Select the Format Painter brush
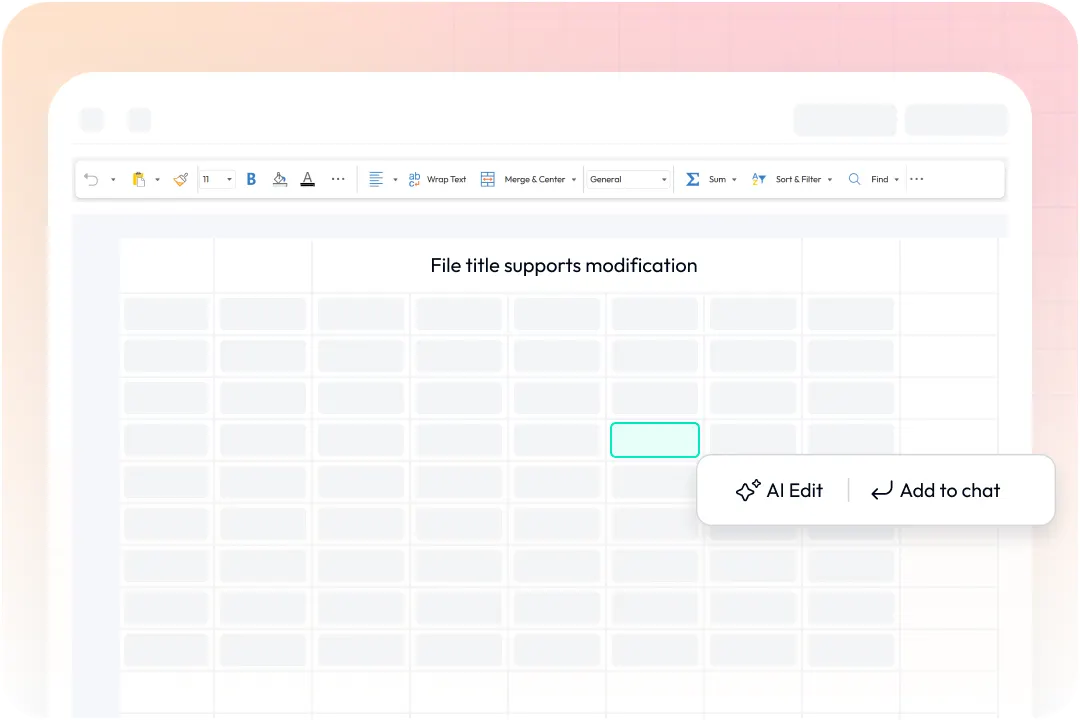This screenshot has width=1080, height=720. coord(181,180)
